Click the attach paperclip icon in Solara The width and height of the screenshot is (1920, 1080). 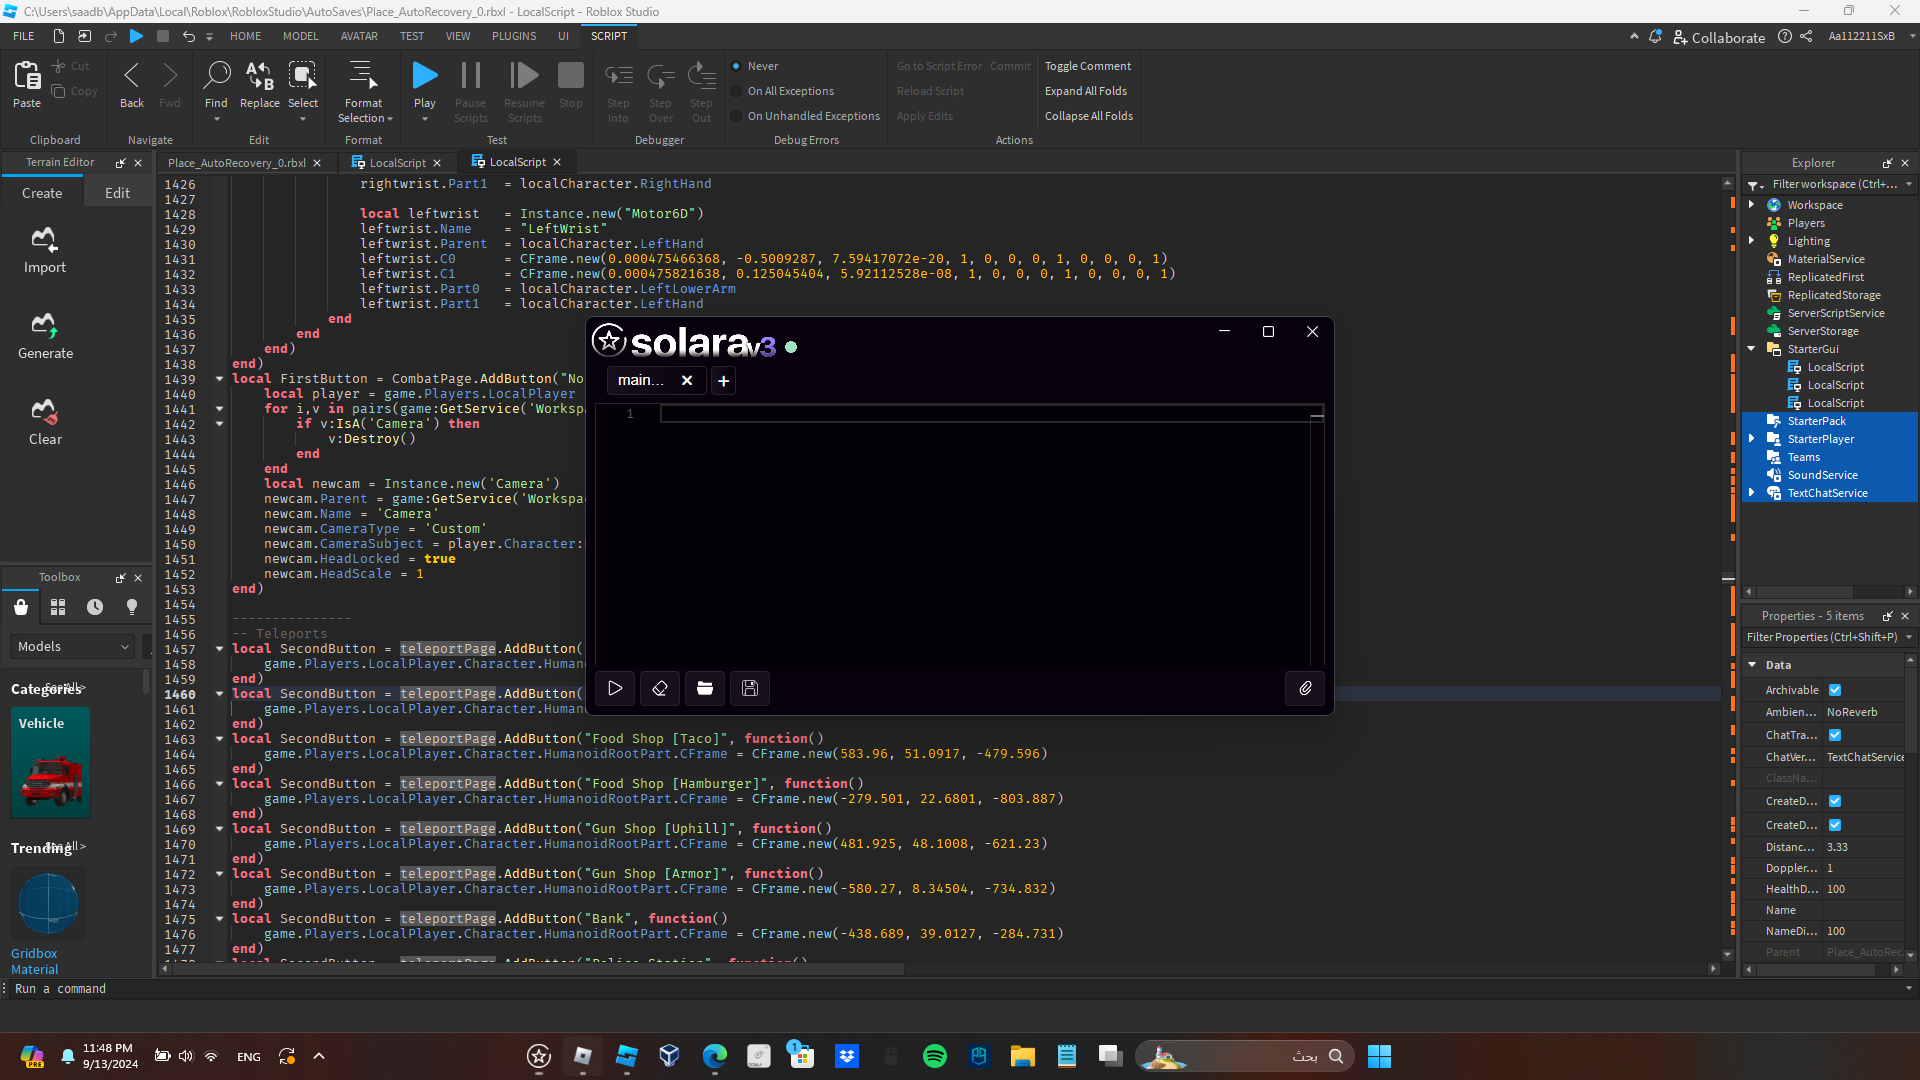pyautogui.click(x=1305, y=688)
